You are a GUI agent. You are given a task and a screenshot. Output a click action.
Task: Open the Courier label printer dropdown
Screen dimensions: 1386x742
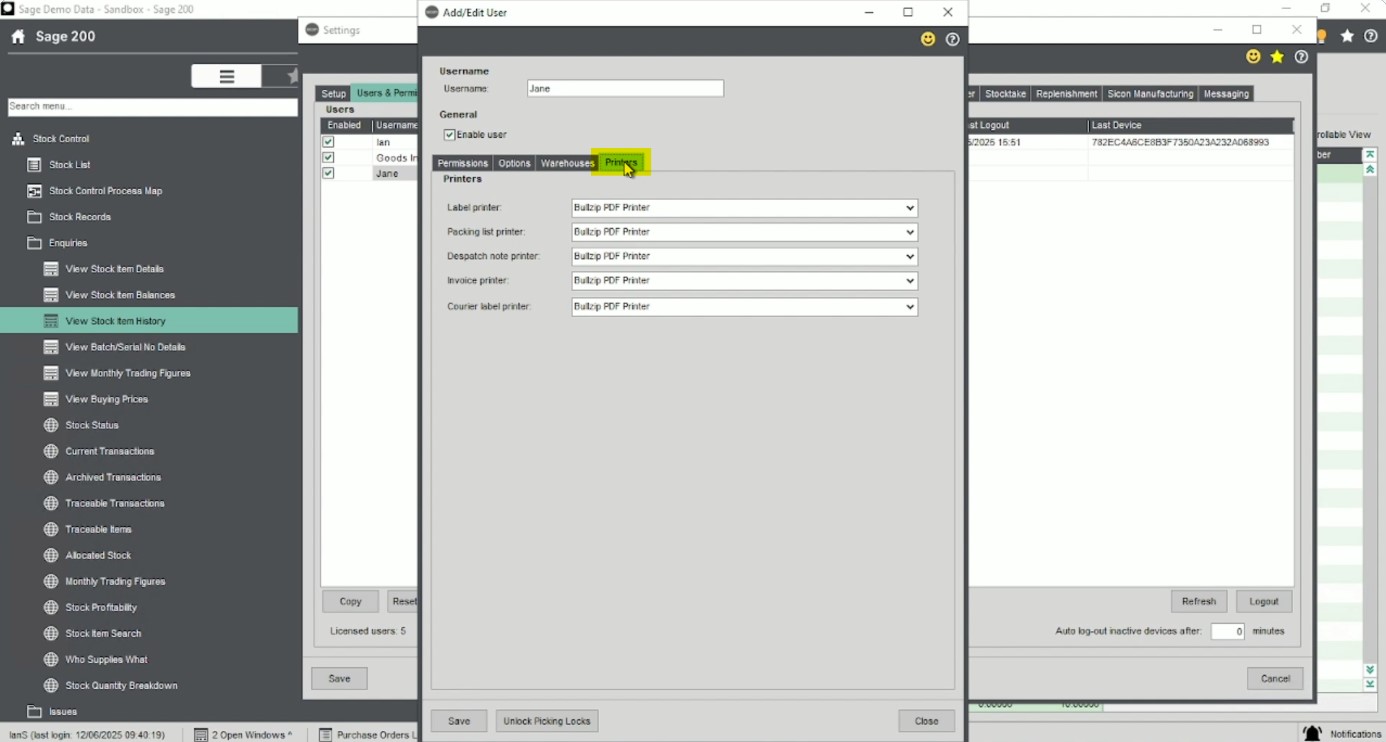[744, 307]
